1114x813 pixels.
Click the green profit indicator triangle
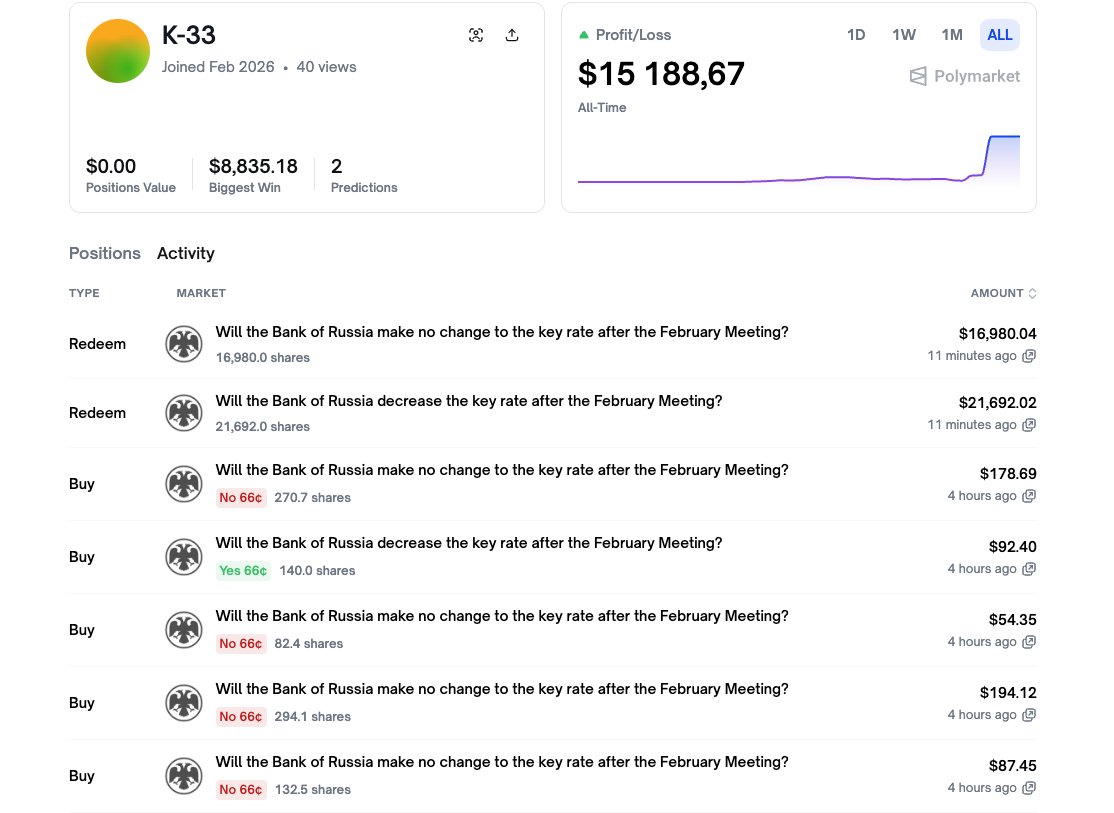coord(585,34)
